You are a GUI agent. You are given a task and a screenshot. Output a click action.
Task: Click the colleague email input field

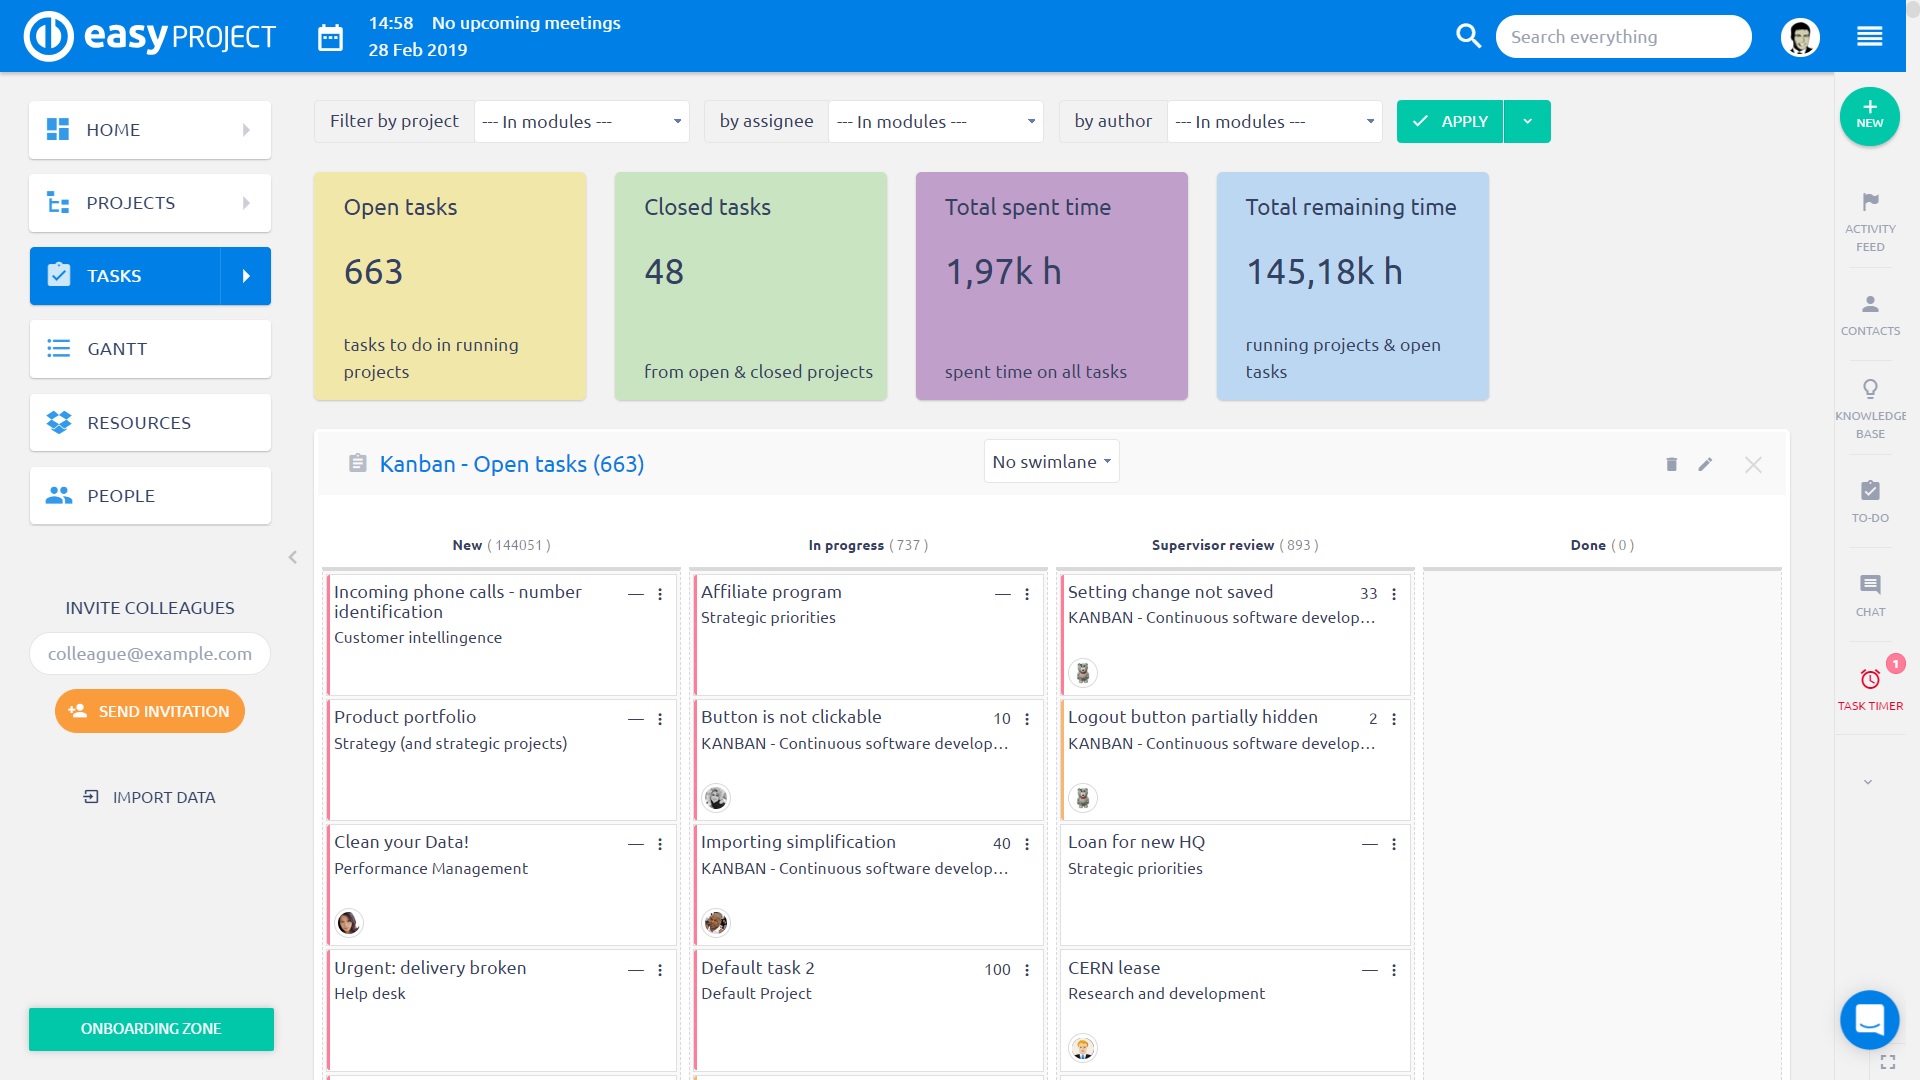[x=150, y=654]
